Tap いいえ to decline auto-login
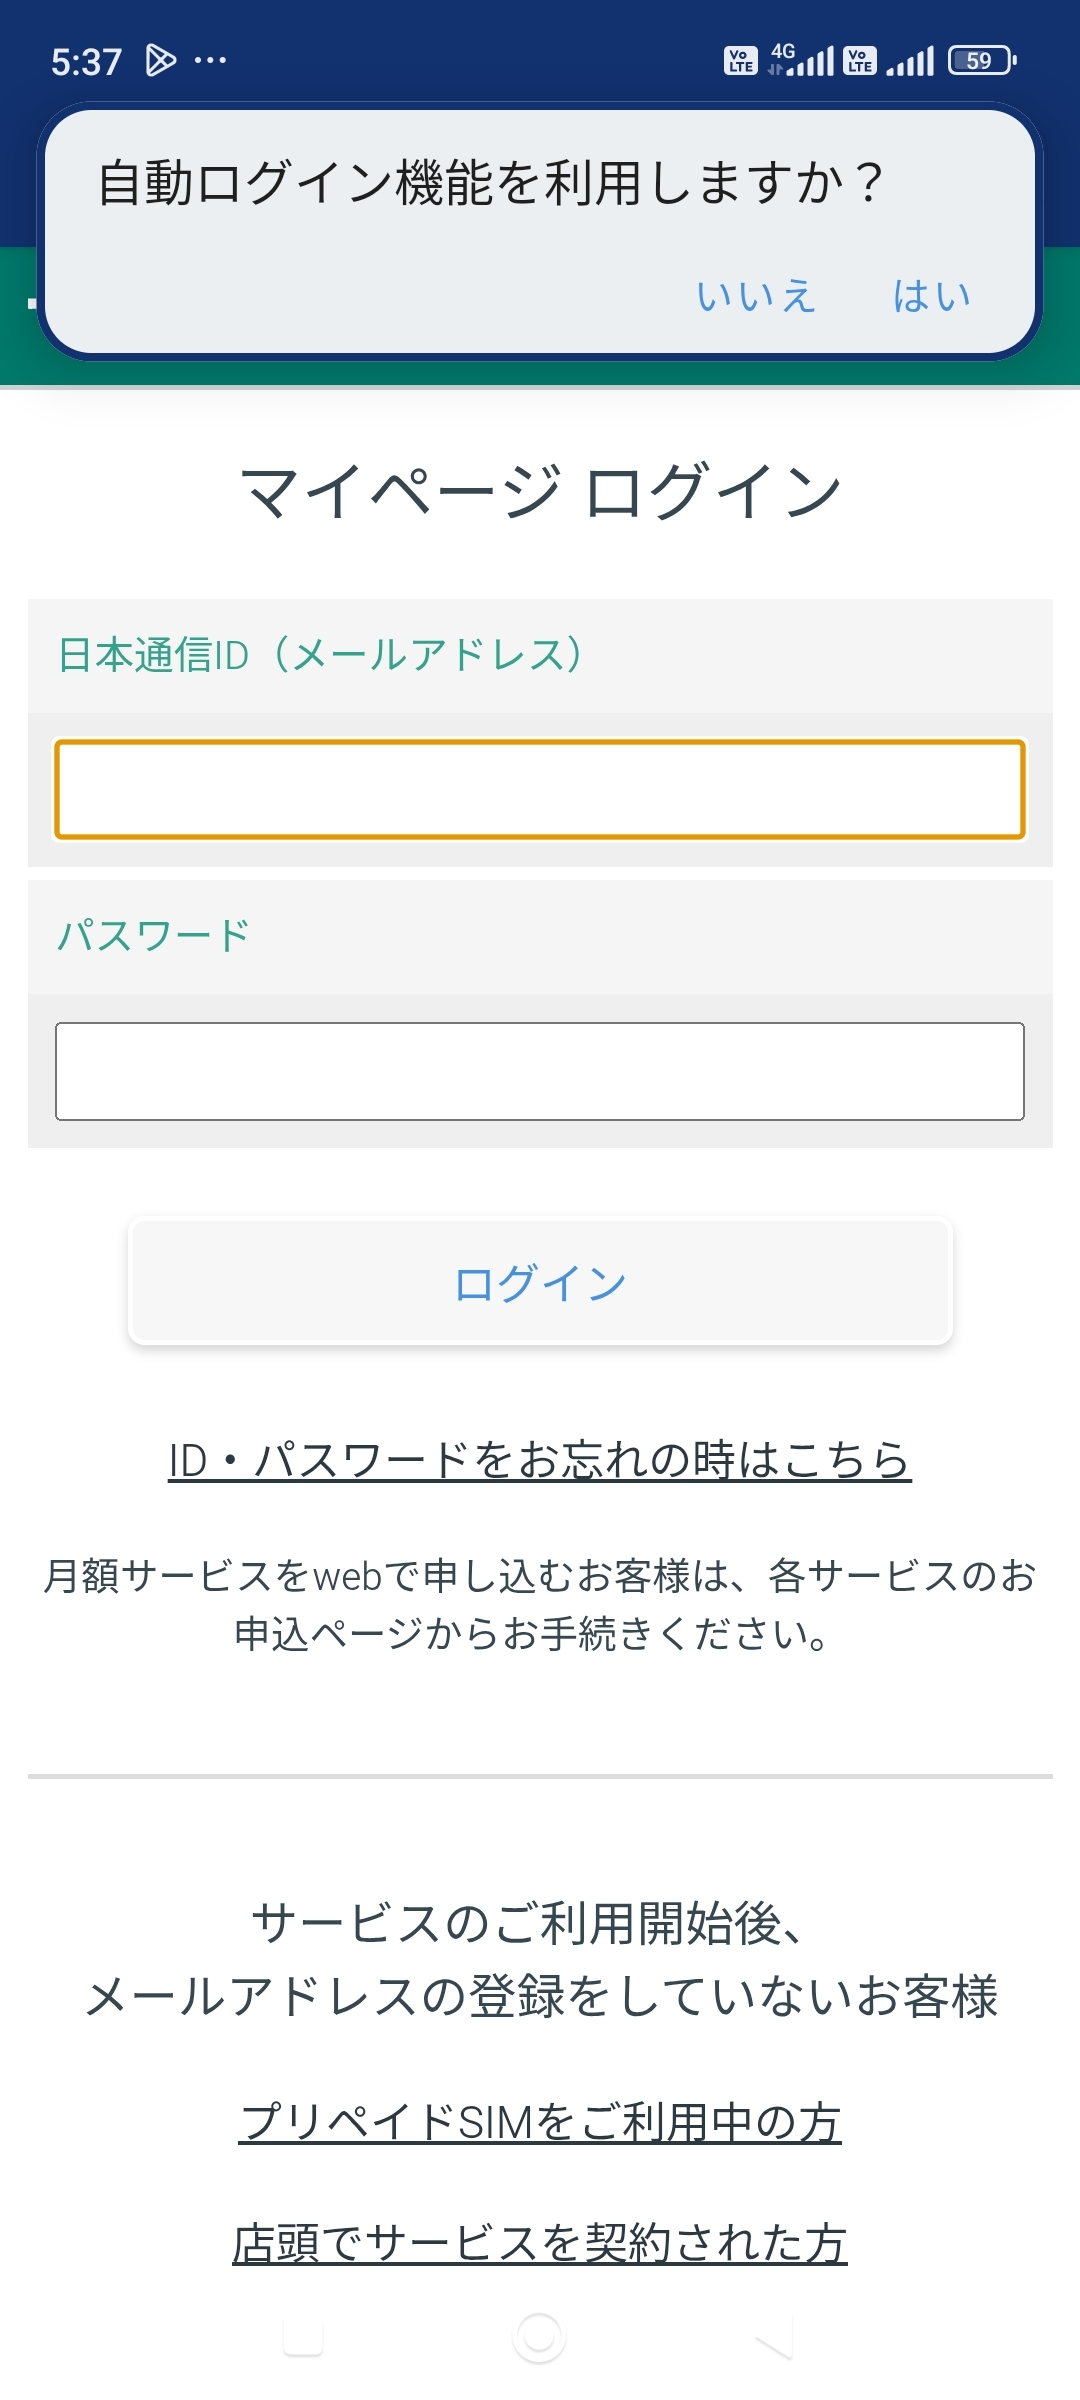The image size is (1080, 2400). [x=756, y=296]
